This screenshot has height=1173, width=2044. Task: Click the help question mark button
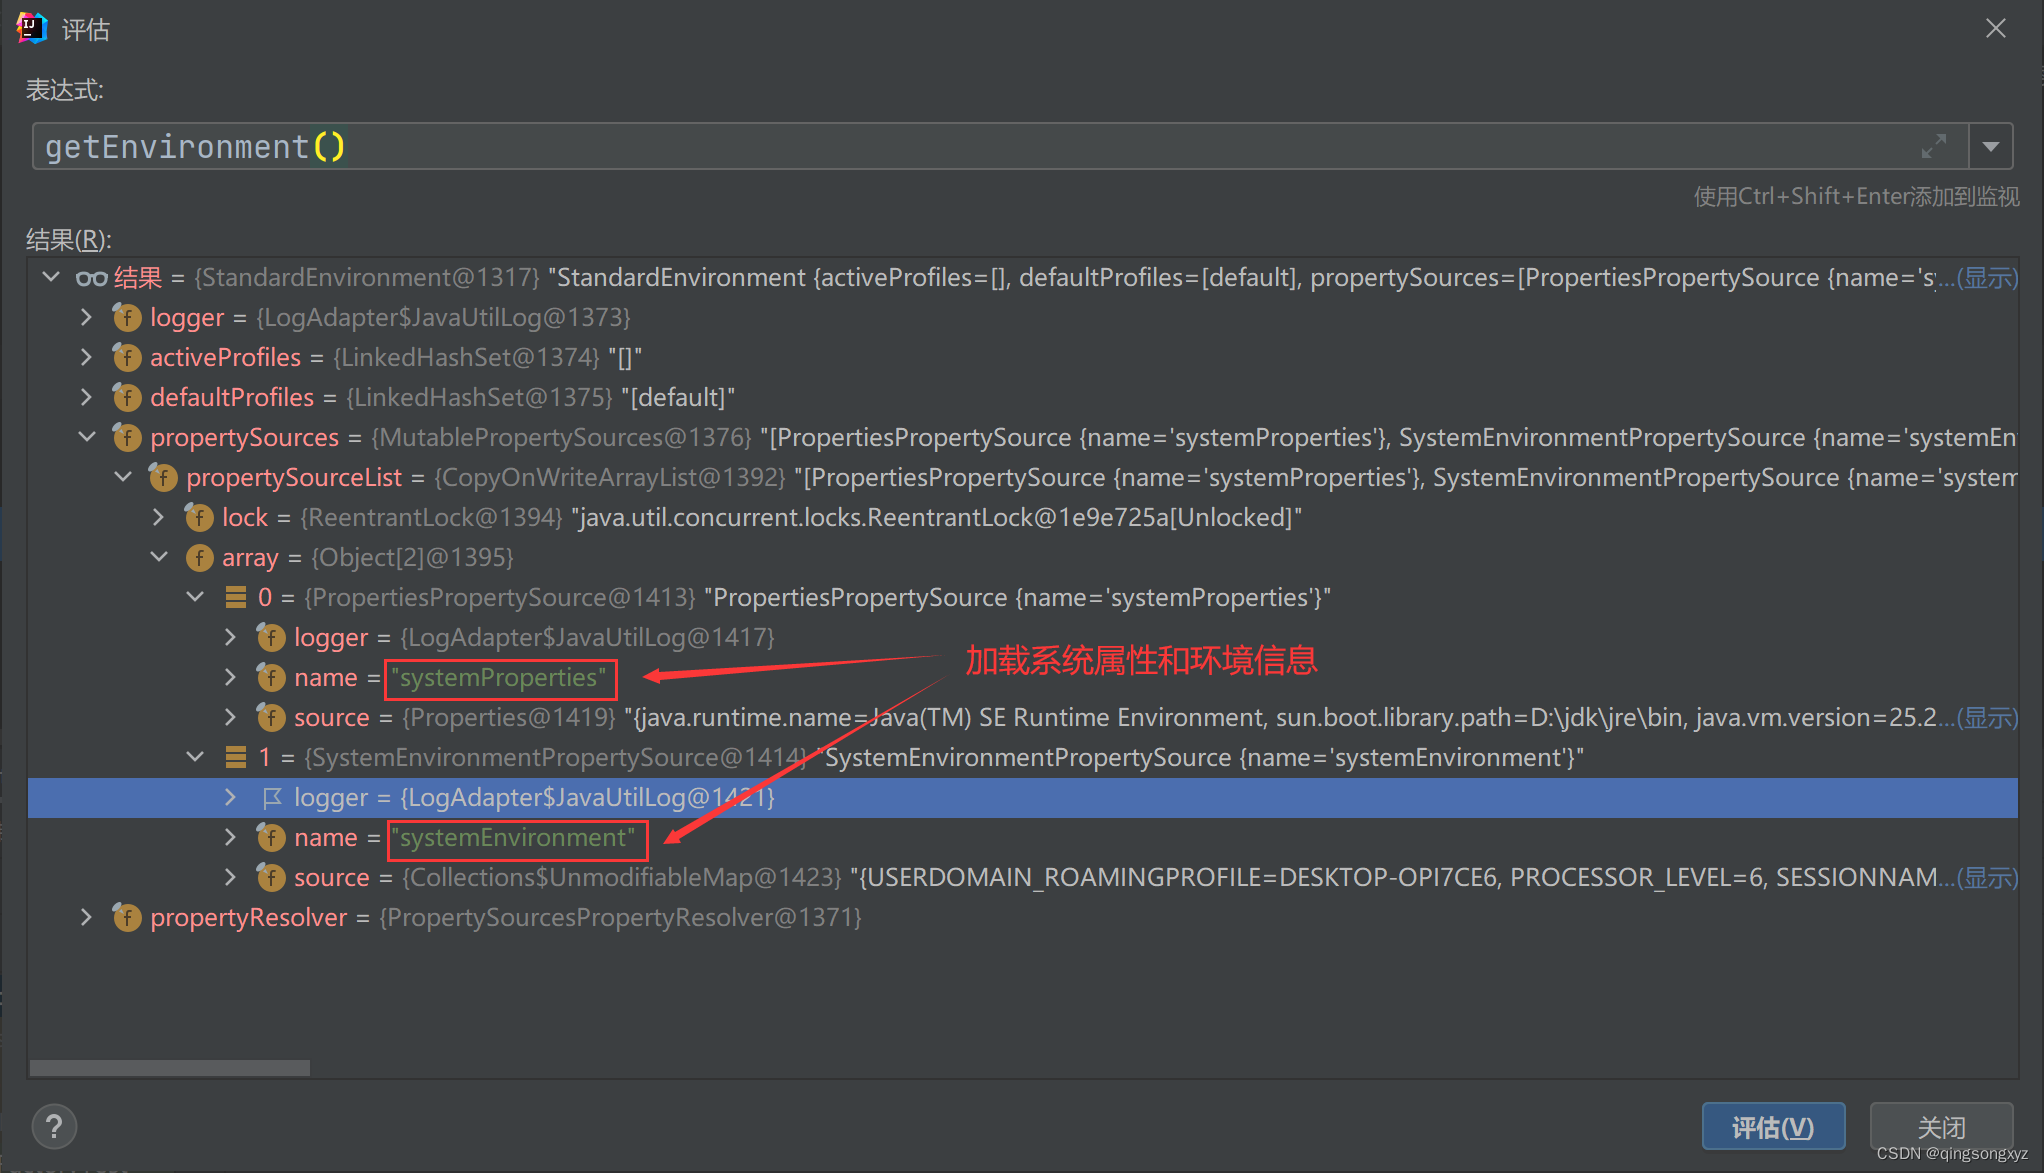click(x=54, y=1127)
